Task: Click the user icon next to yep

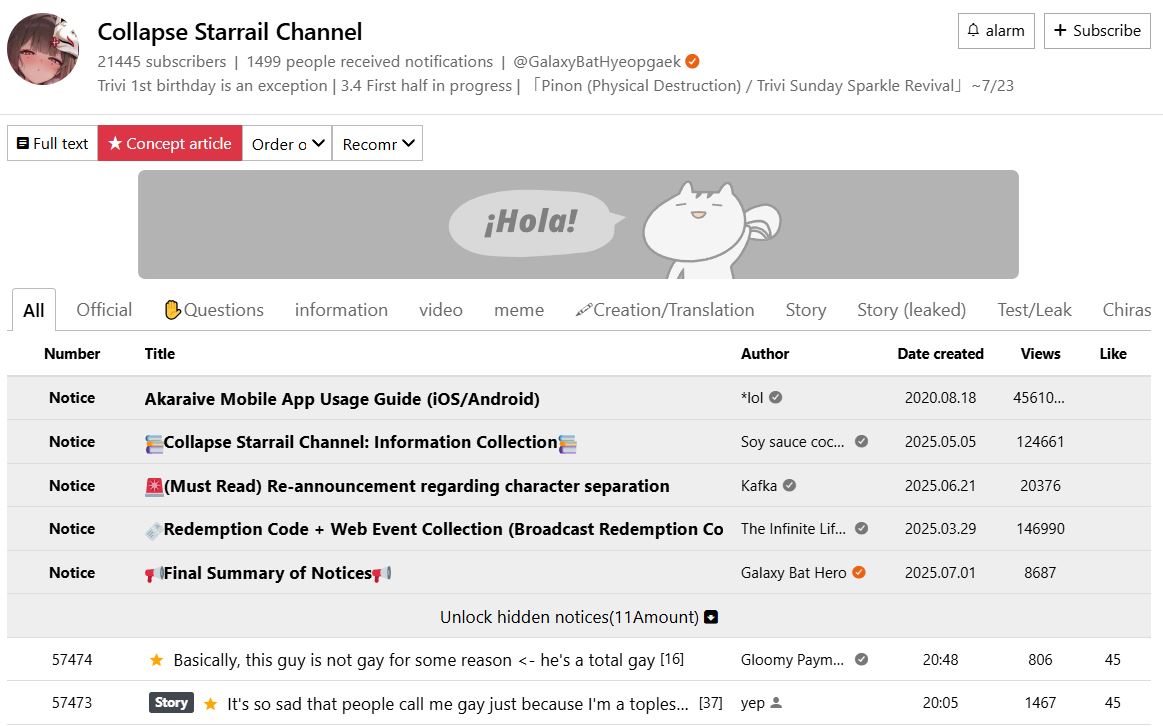Action: click(776, 702)
